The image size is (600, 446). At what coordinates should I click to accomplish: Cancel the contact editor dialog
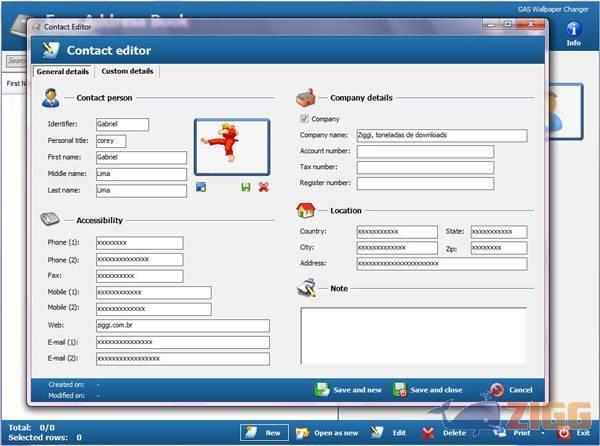[511, 390]
